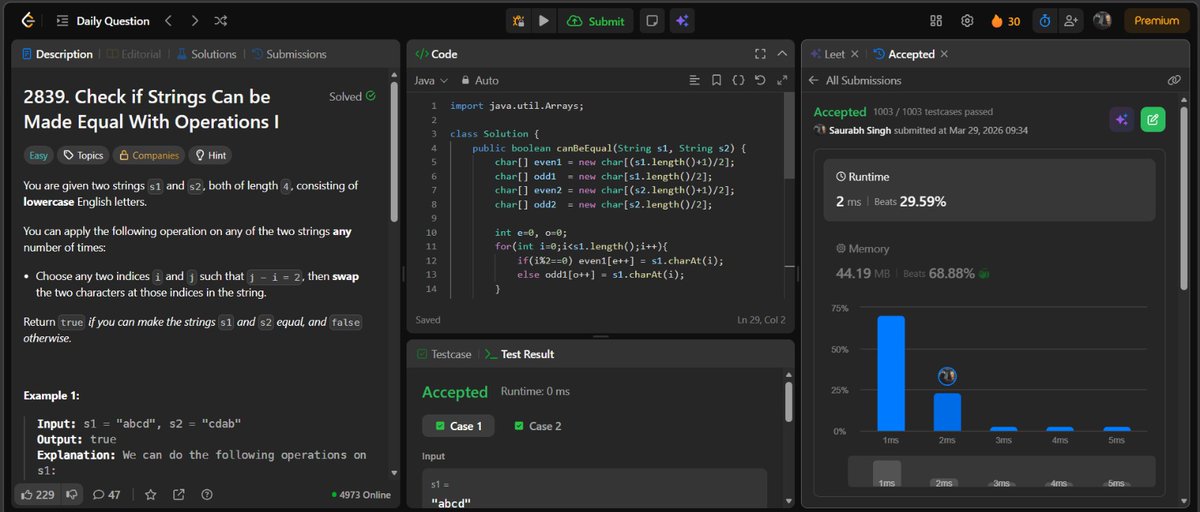Open the Java language dropdown

coord(431,80)
